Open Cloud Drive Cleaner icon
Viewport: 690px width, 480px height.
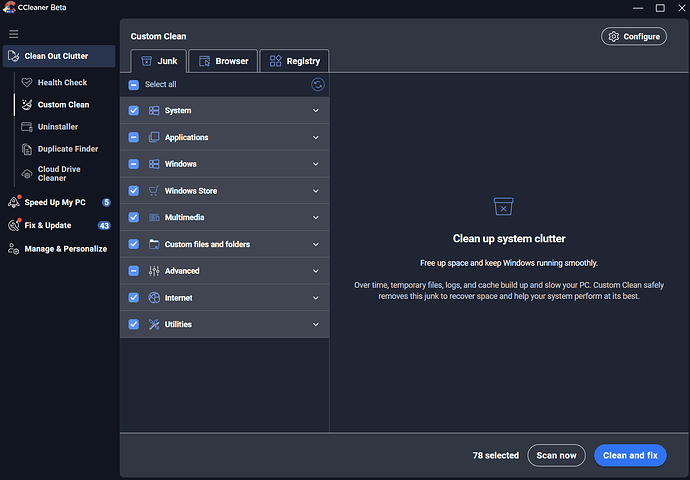pos(27,174)
